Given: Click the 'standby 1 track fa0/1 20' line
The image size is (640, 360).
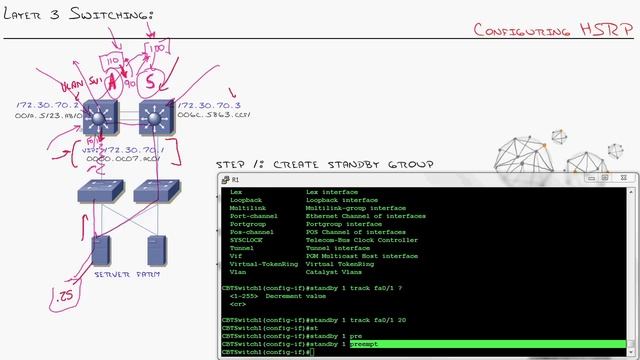Looking at the screenshot, I should pyautogui.click(x=314, y=320).
